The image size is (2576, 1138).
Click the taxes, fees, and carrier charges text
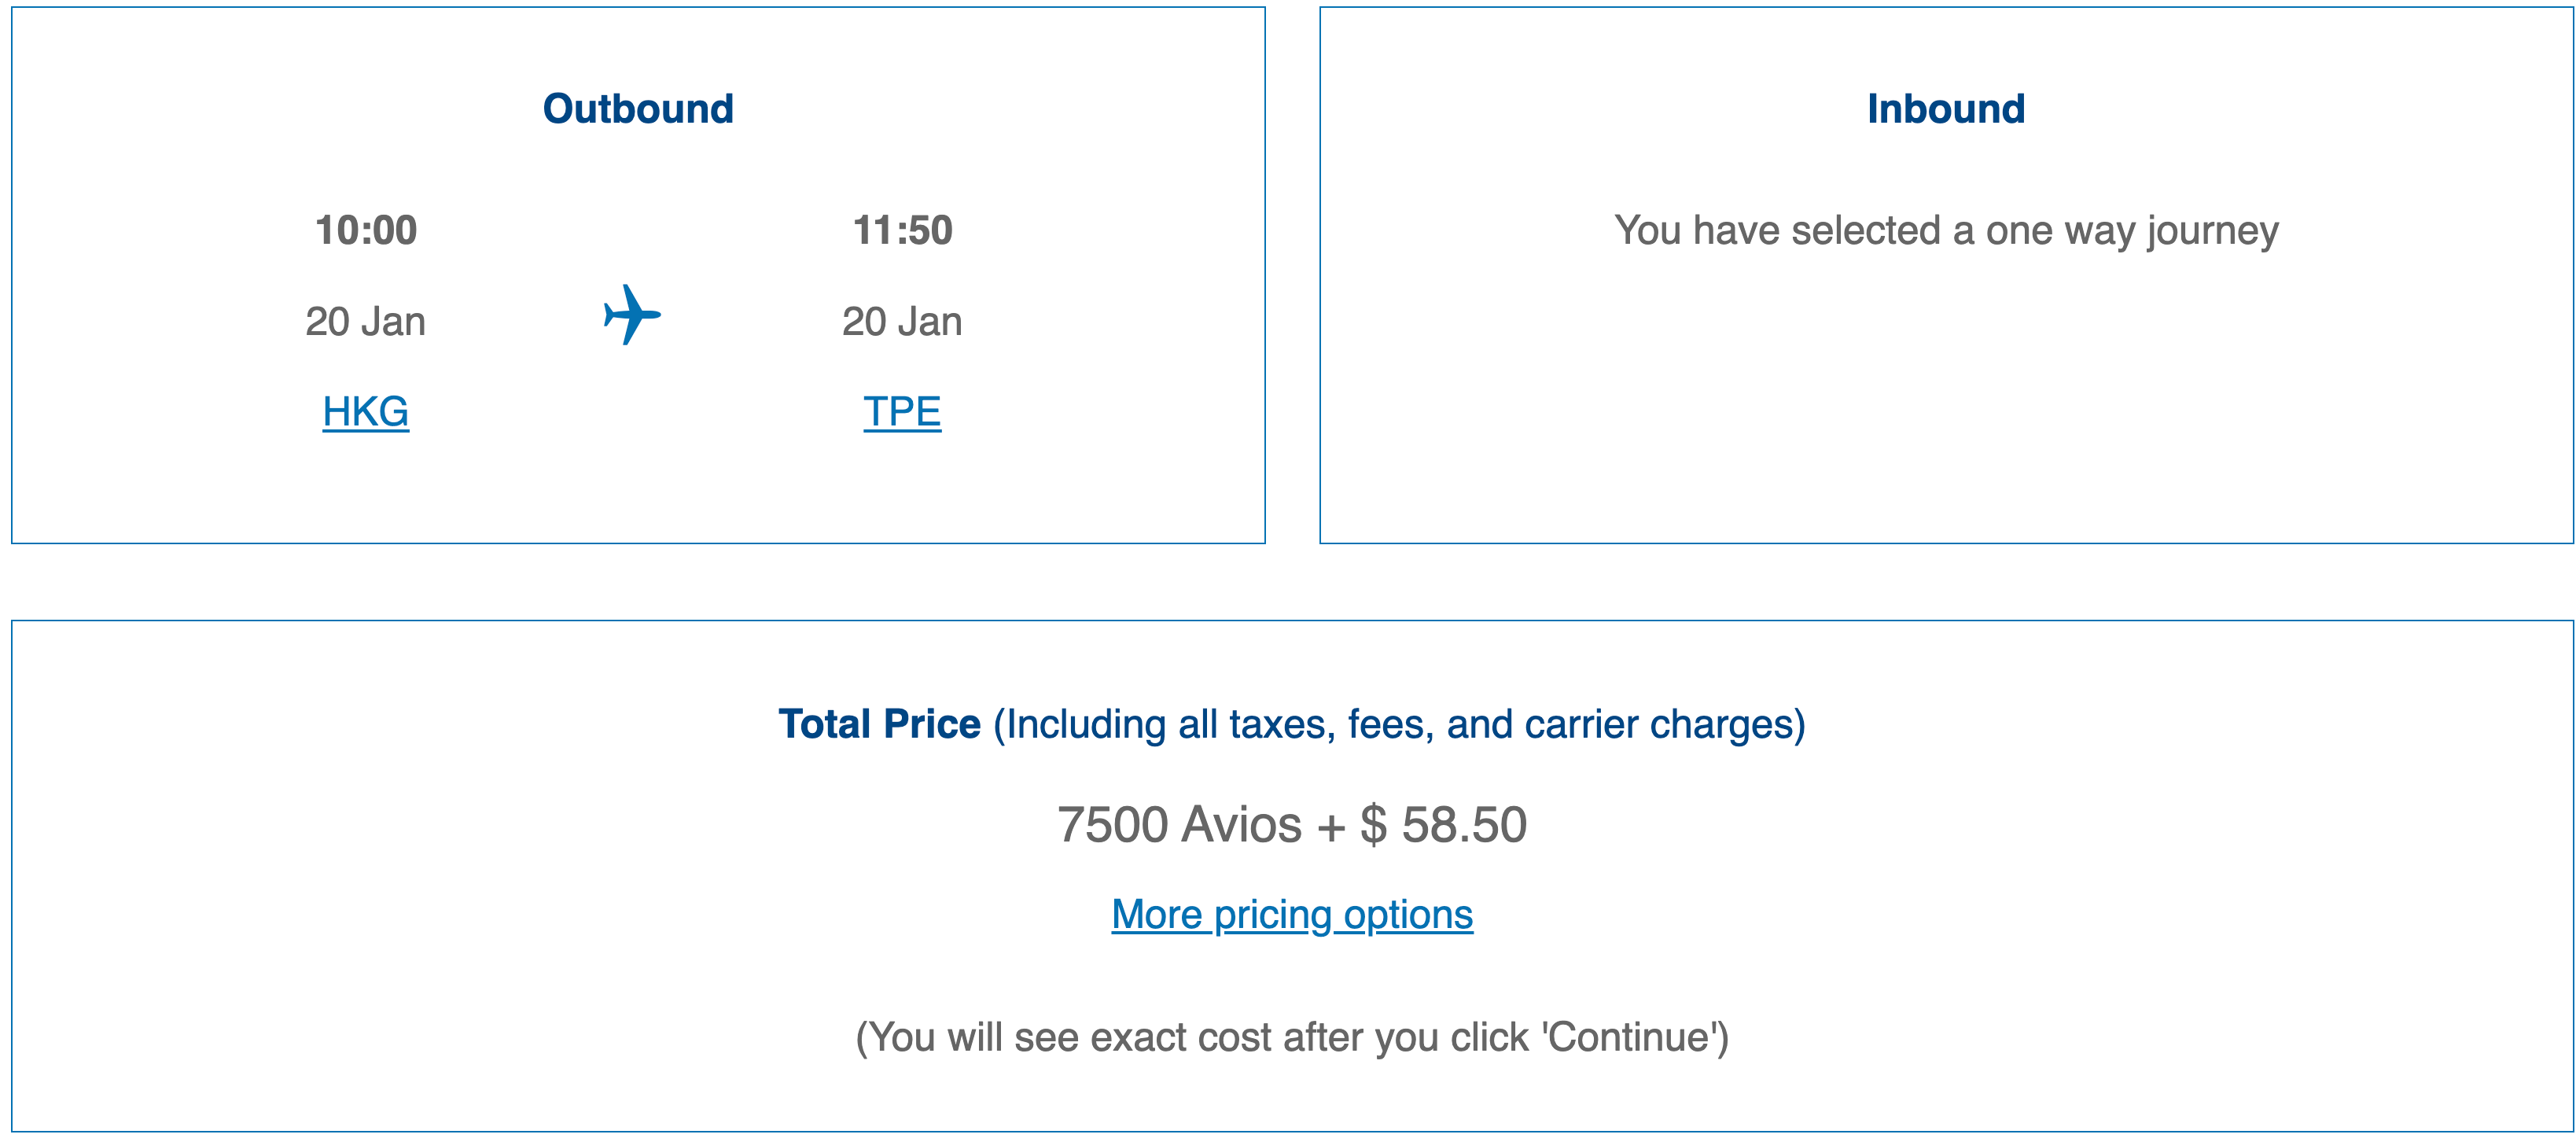[x=1398, y=724]
